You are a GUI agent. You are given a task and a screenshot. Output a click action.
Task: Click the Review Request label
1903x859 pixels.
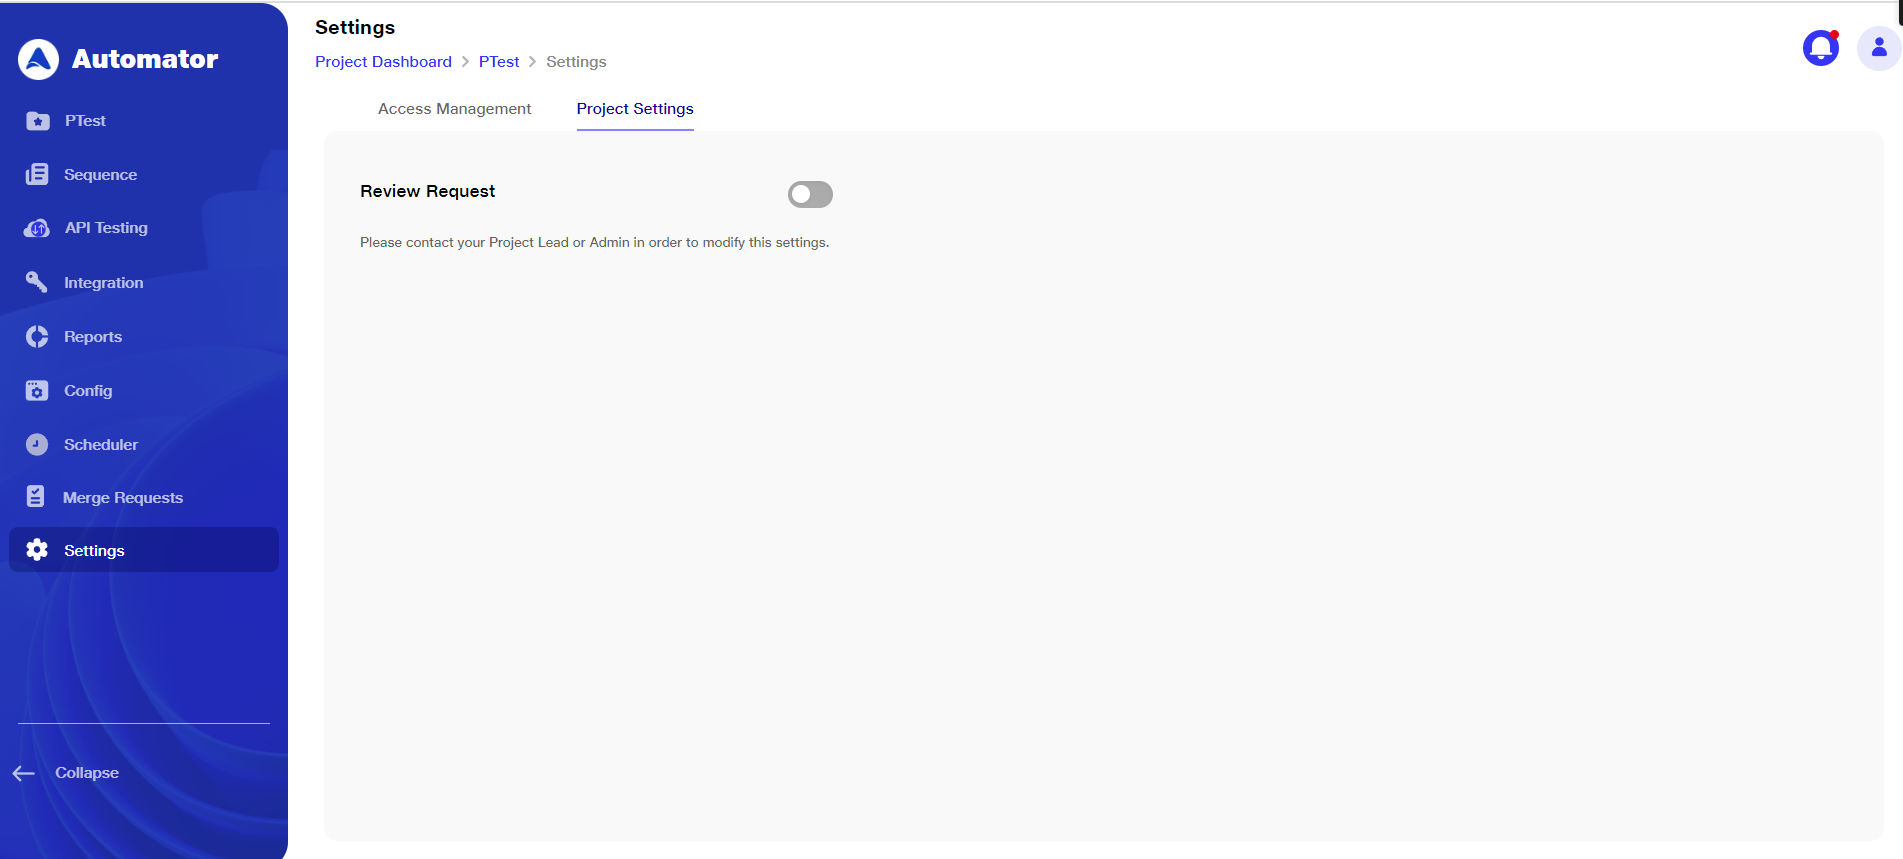pos(428,191)
